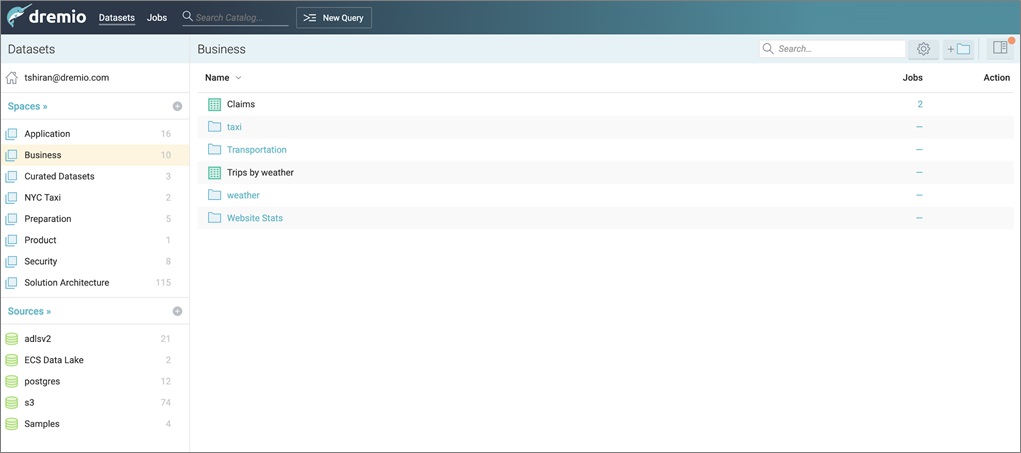Open the Transportation folder link
Viewport: 1021px width, 453px height.
[x=256, y=150]
